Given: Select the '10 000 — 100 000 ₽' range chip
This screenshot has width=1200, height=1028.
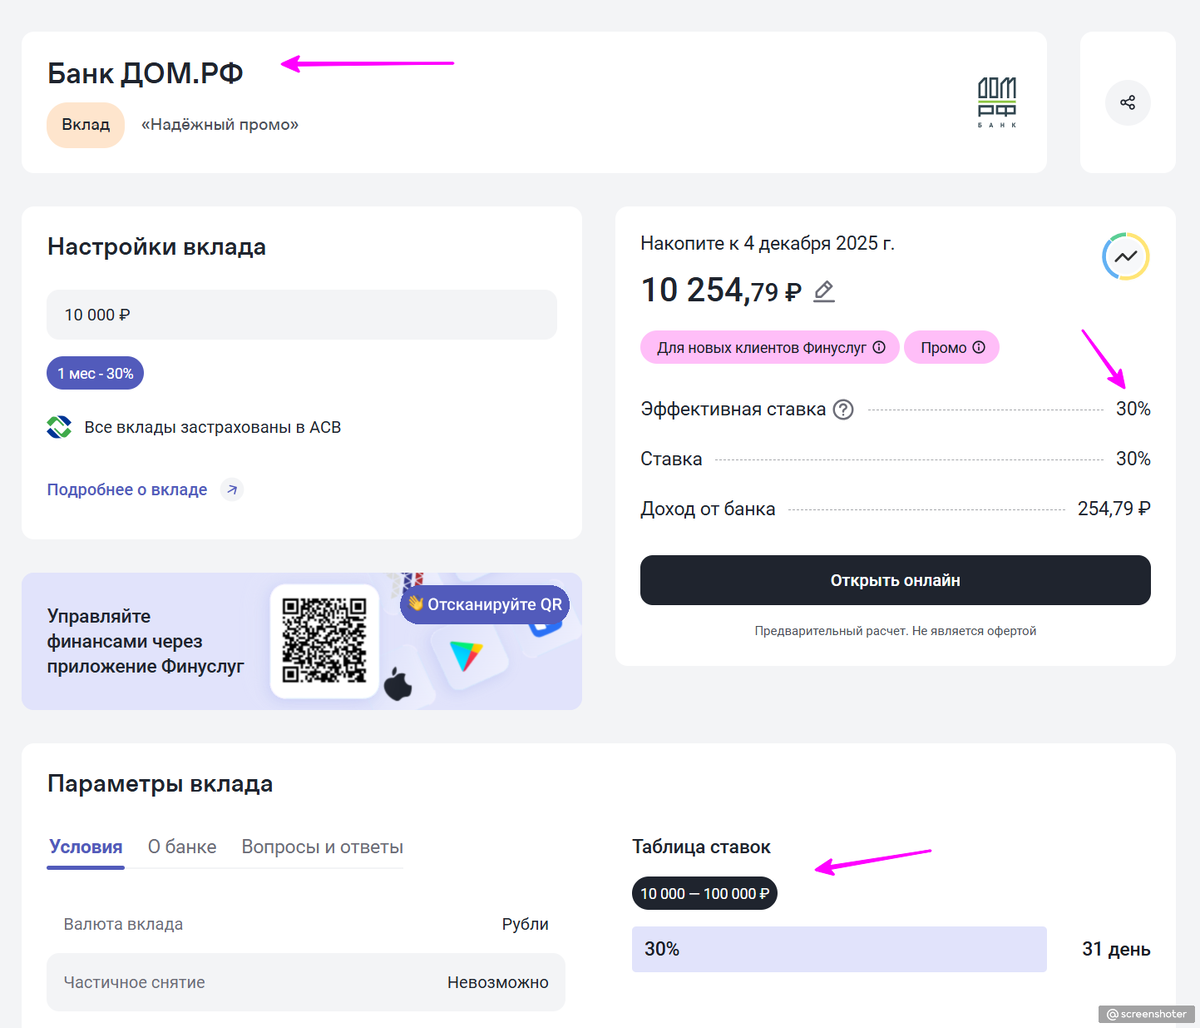Looking at the screenshot, I should click(704, 893).
